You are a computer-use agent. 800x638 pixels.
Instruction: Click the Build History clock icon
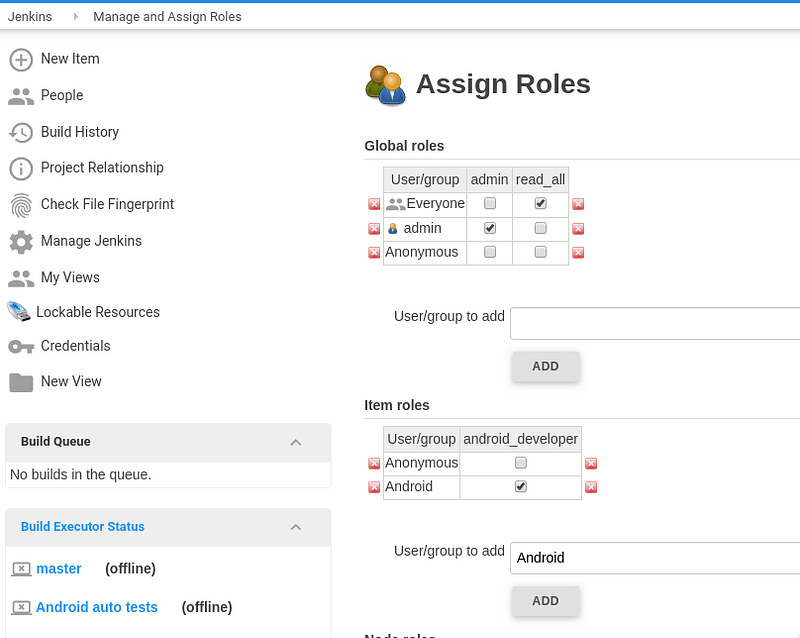21,132
